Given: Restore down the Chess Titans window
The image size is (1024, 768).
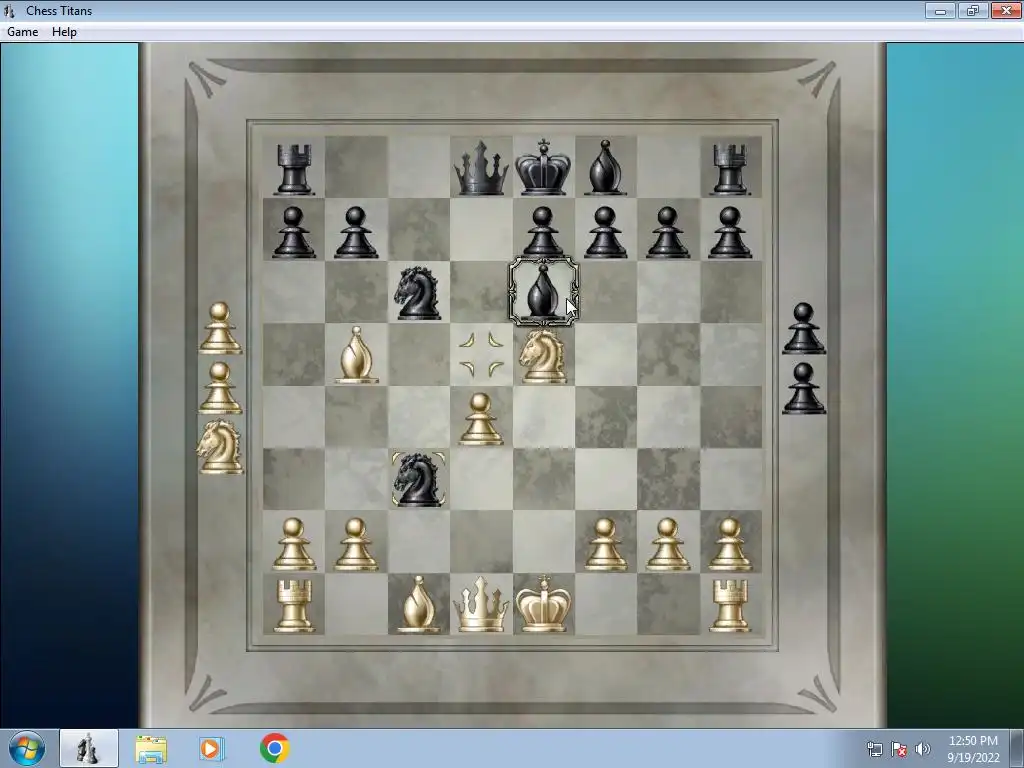Looking at the screenshot, I should click(x=973, y=10).
